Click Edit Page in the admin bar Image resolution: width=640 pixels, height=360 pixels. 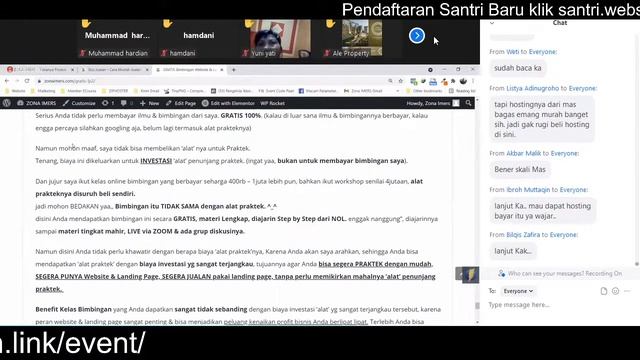point(181,103)
